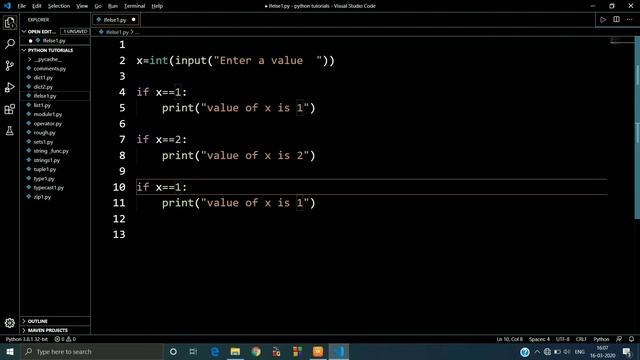Open the Explorer view in activity bar
Screen dimensions: 640x360
click(x=10, y=22)
